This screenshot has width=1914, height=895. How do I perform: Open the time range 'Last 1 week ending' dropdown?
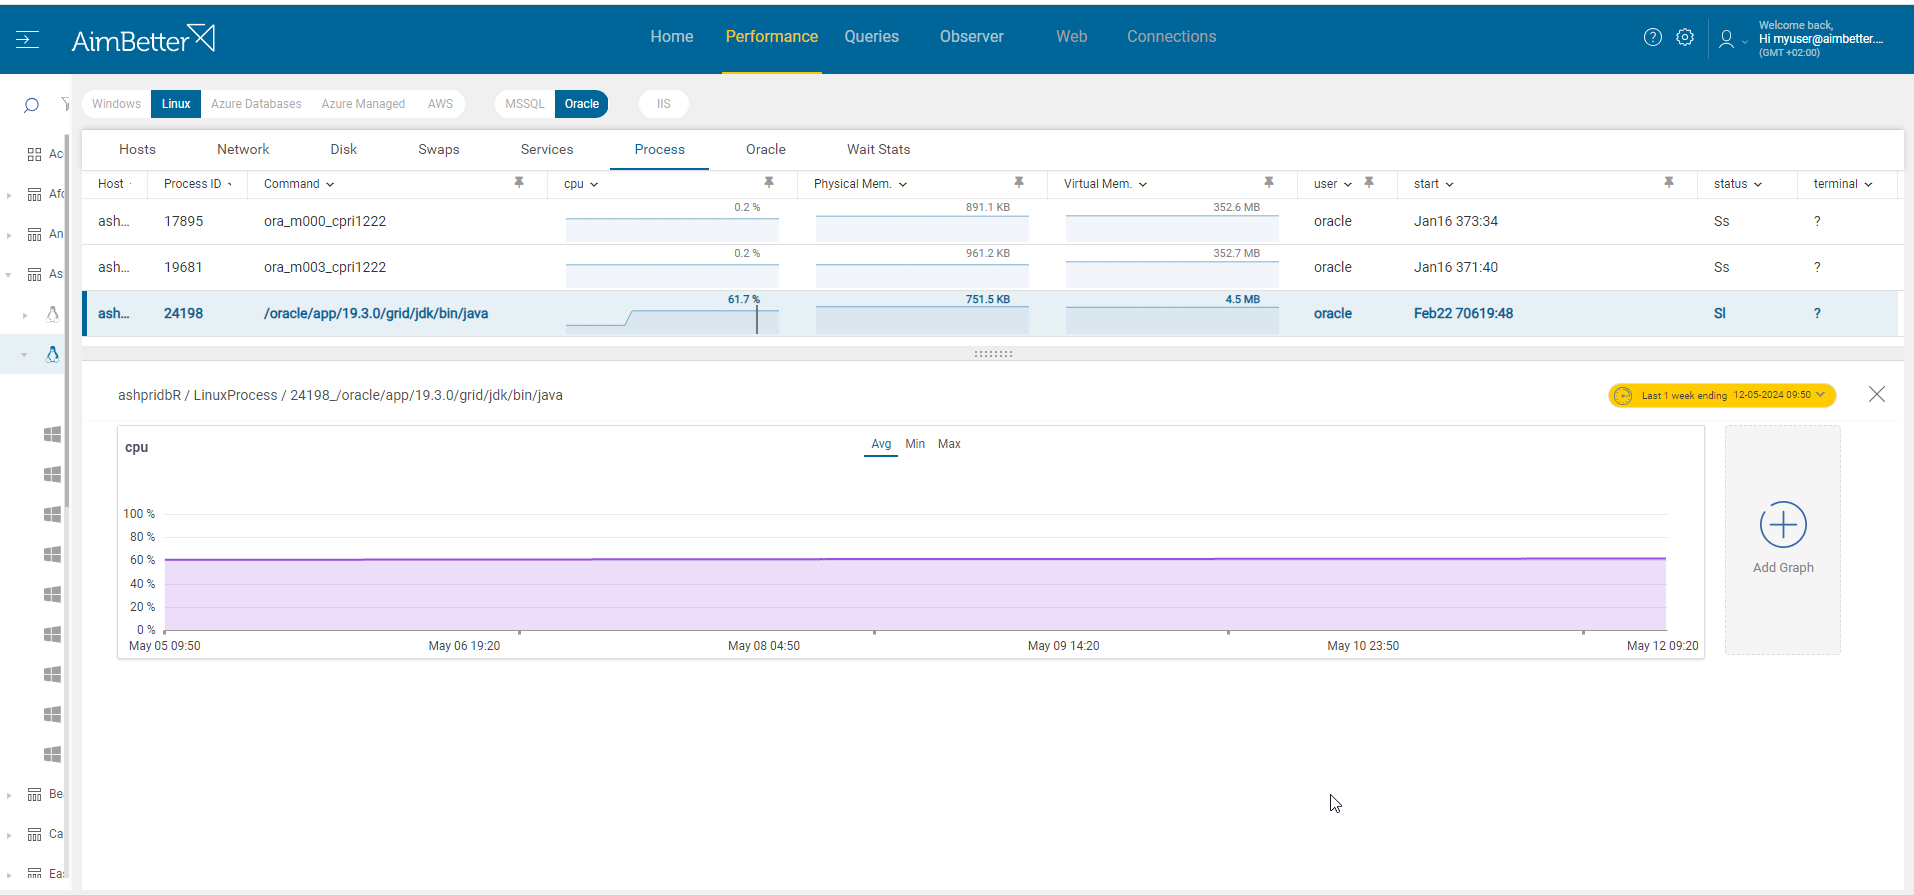(1722, 395)
